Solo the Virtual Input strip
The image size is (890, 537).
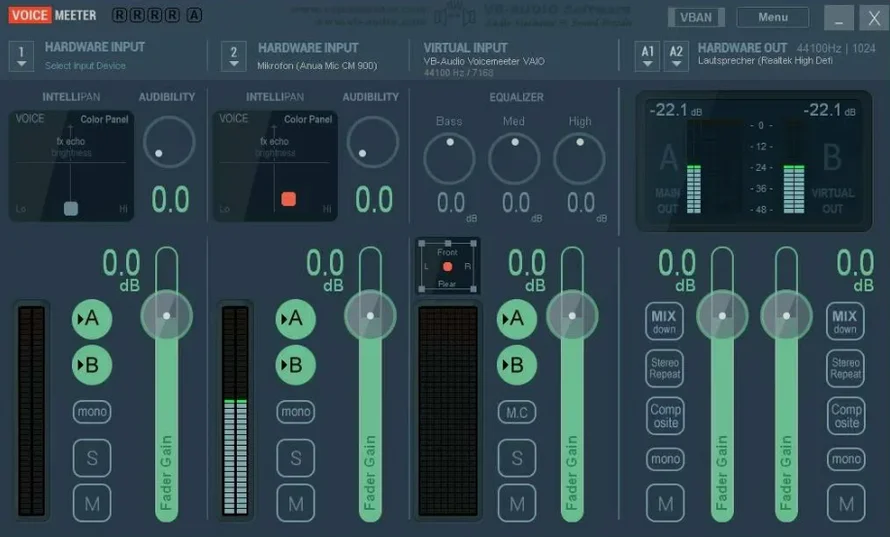point(517,458)
